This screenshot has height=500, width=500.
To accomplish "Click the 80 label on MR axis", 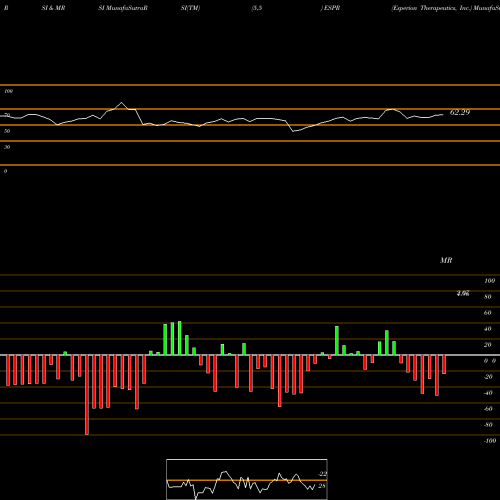I will (488, 297).
